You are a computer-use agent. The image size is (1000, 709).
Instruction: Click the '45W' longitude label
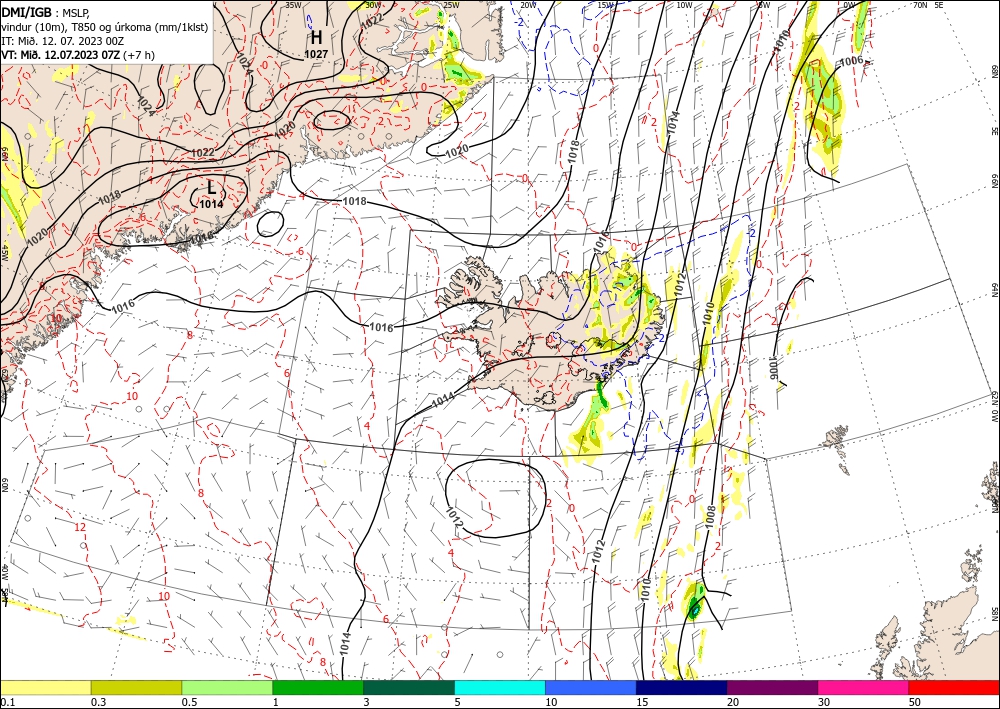[x=4, y=252]
